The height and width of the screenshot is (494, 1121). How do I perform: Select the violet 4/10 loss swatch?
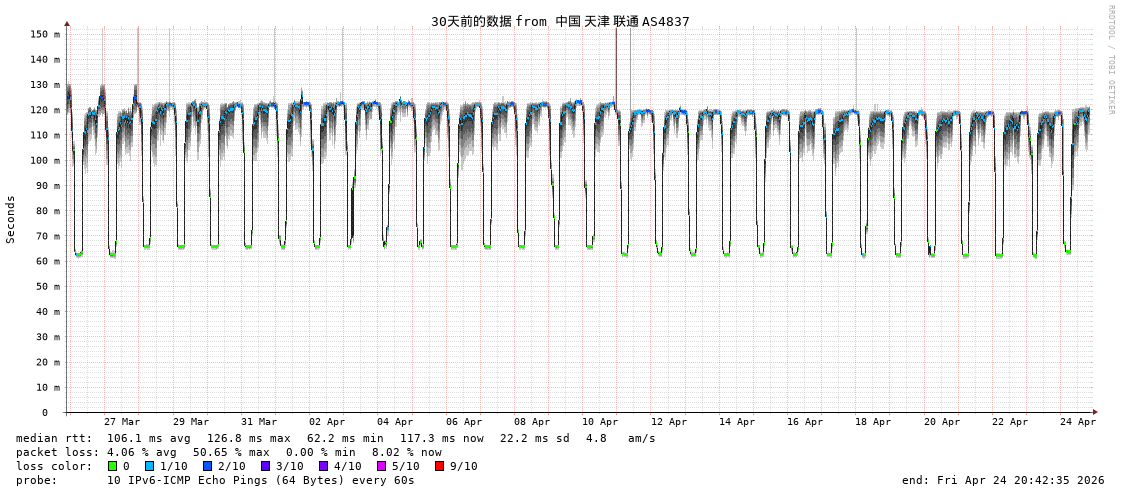[x=323, y=466]
